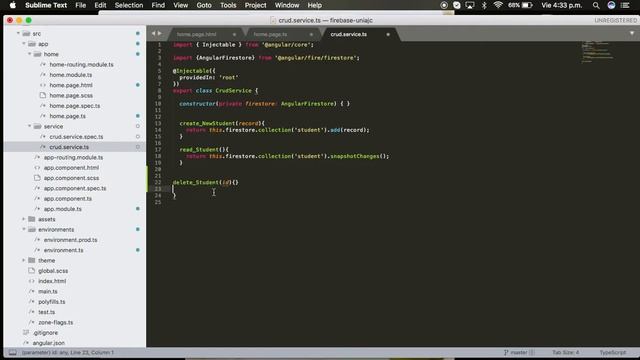Open the Project menu

[256, 5]
